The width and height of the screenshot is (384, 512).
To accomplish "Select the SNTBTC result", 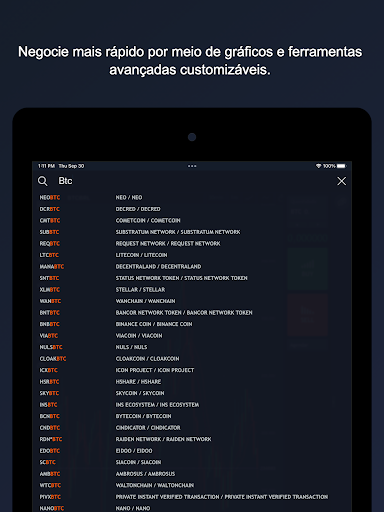I will (x=49, y=278).
